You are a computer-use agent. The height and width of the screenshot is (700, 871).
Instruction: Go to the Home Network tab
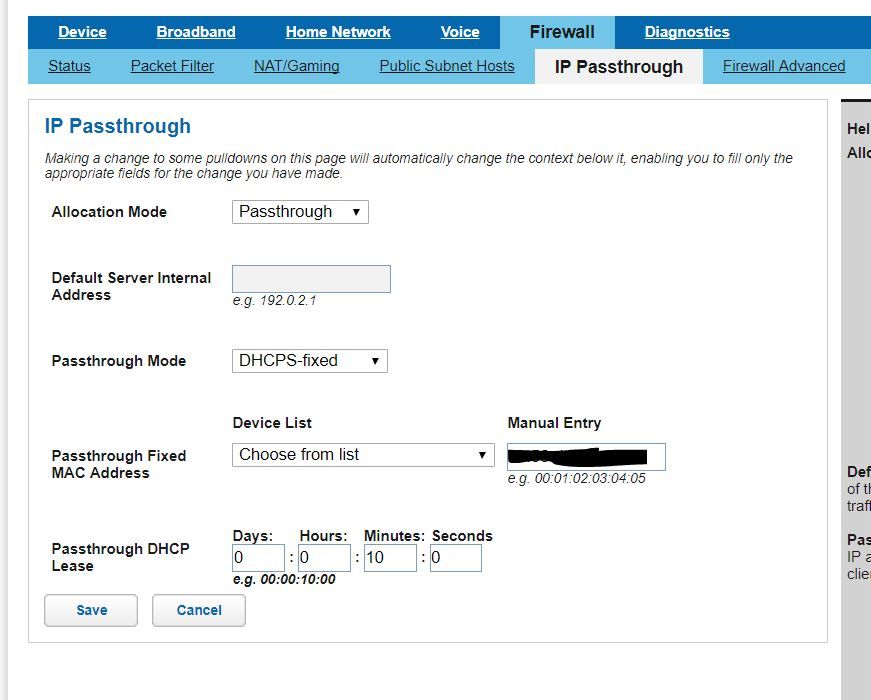point(338,32)
